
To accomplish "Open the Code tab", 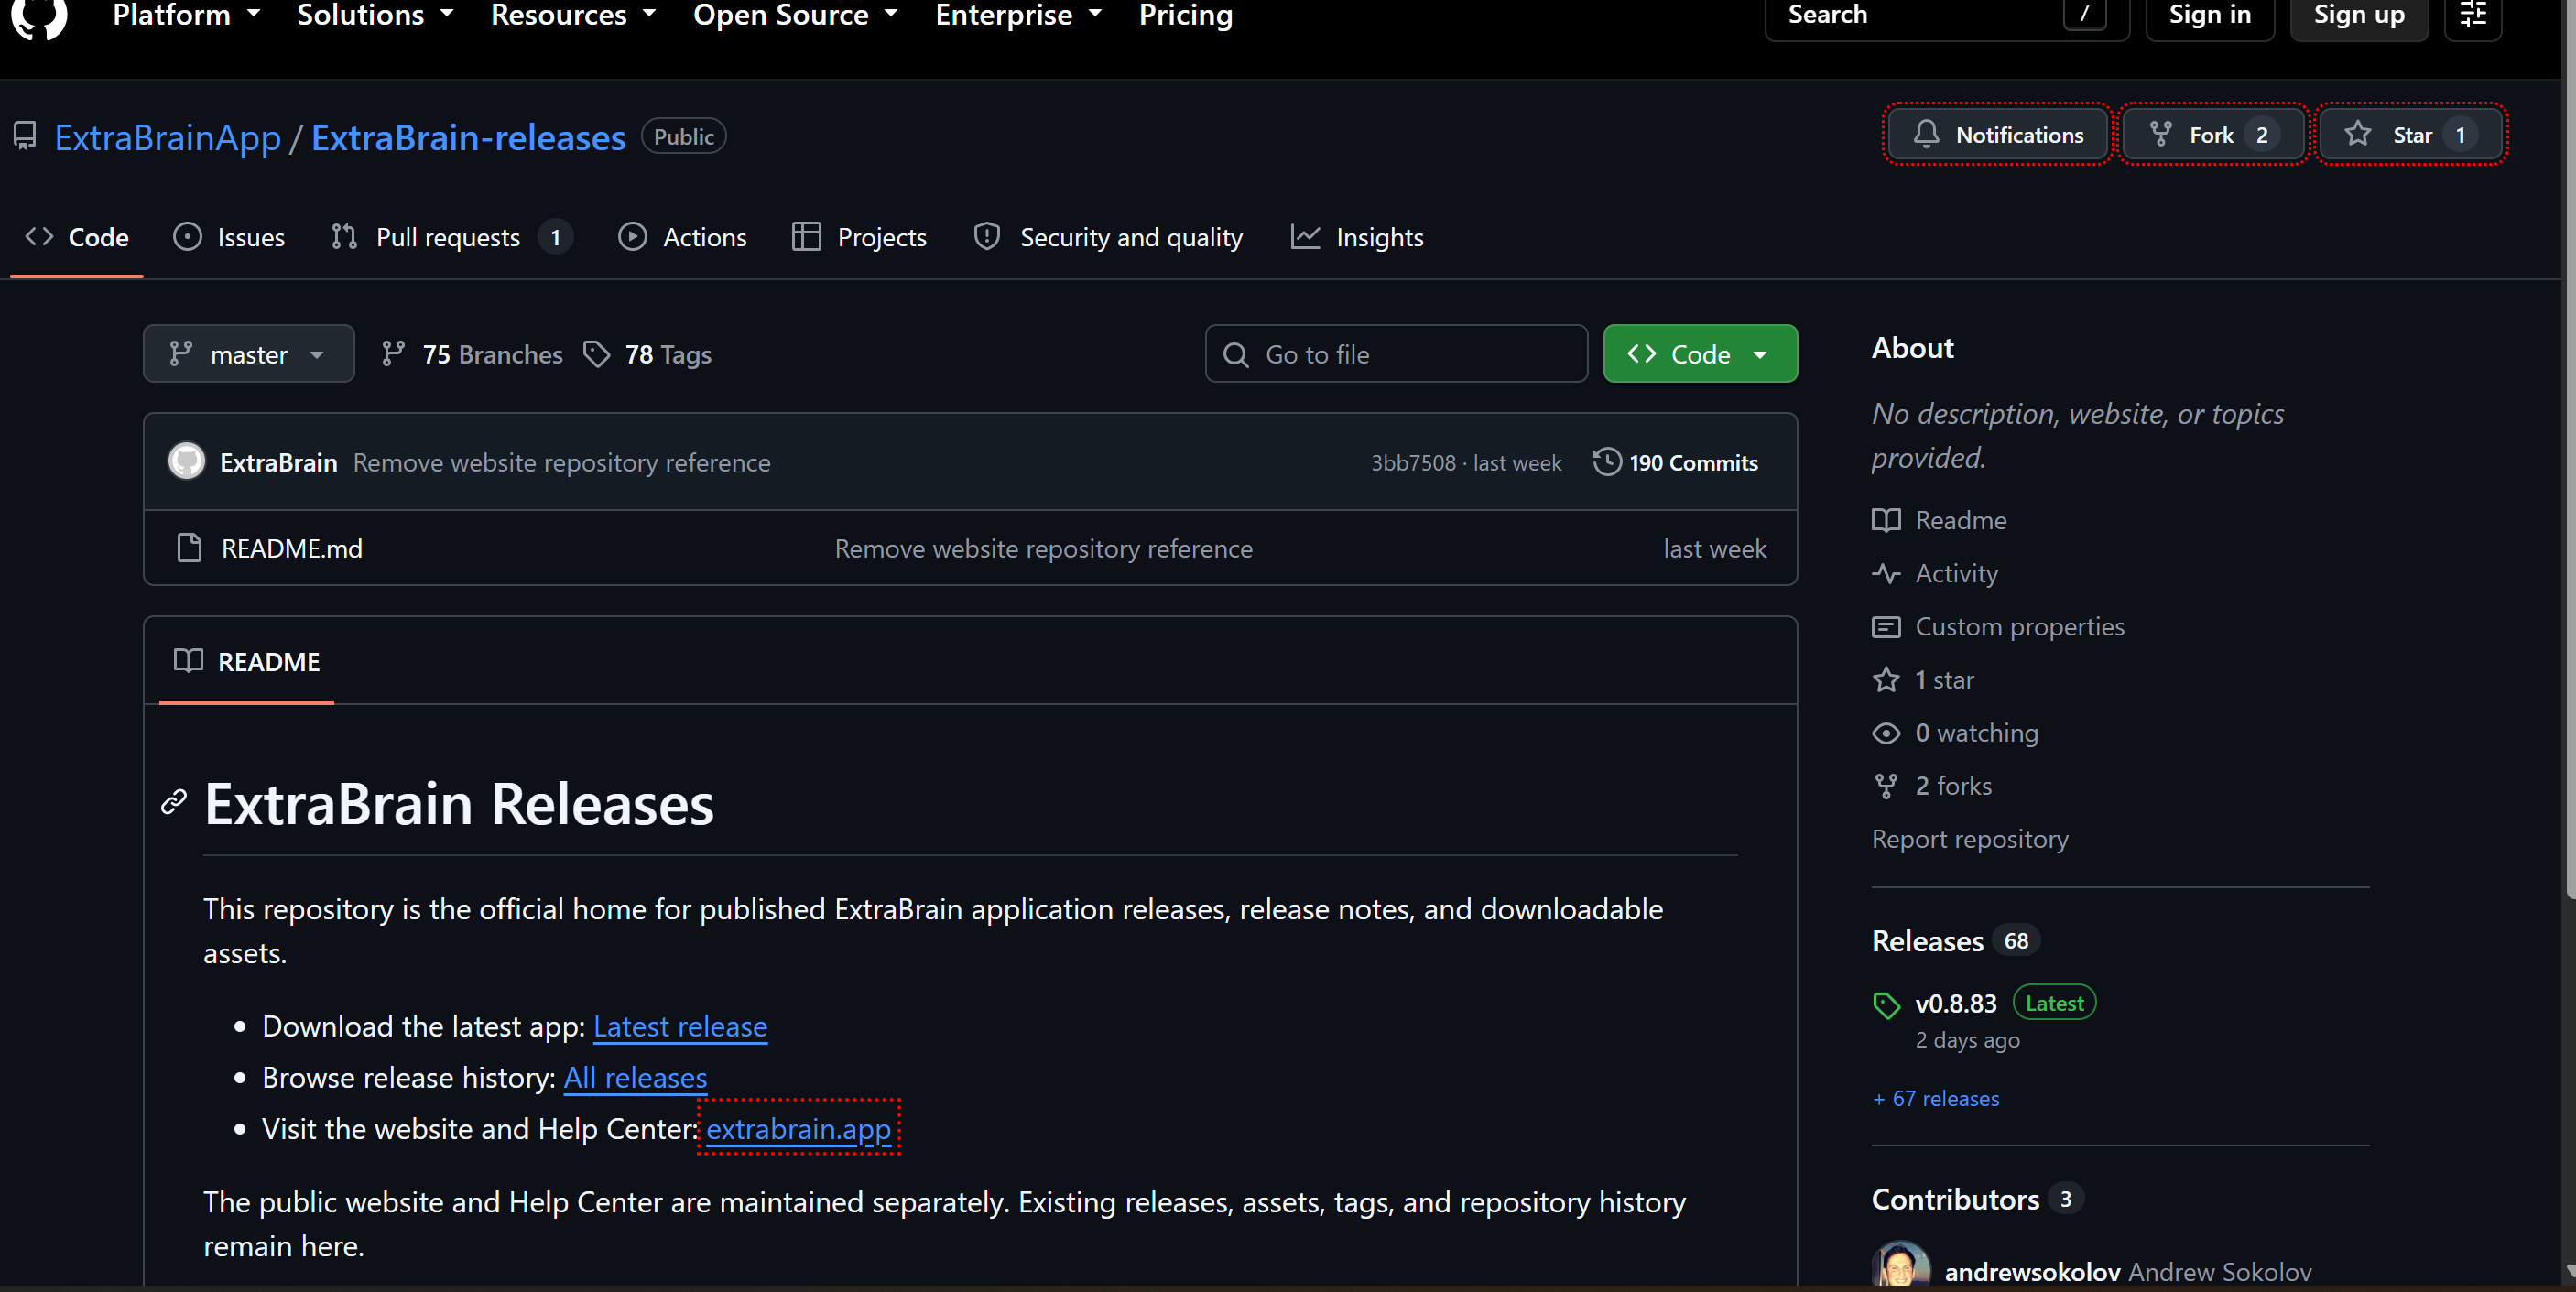I will pyautogui.click(x=77, y=237).
